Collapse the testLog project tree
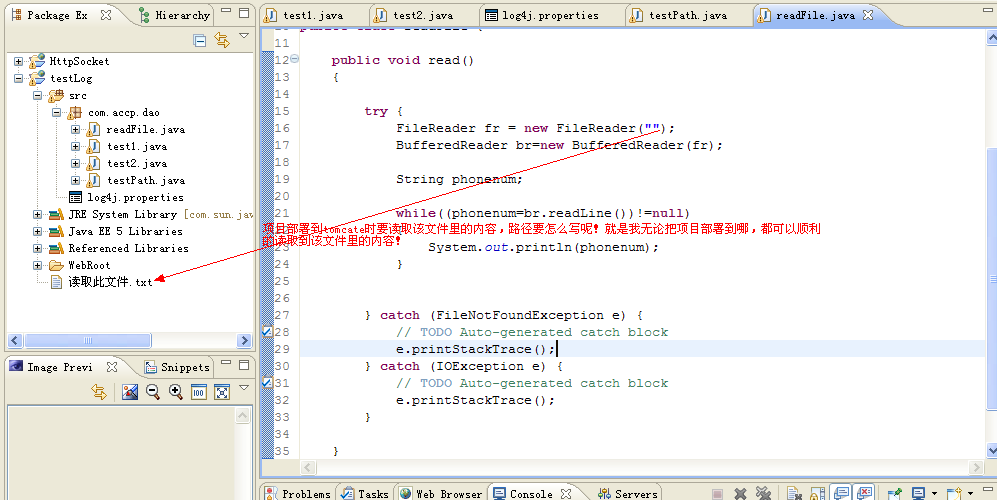This screenshot has width=997, height=500. (x=18, y=79)
